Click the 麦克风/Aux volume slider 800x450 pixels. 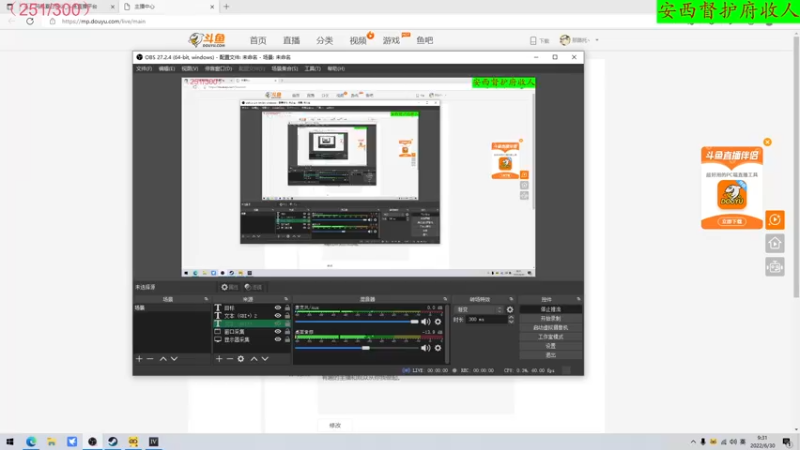[357, 321]
